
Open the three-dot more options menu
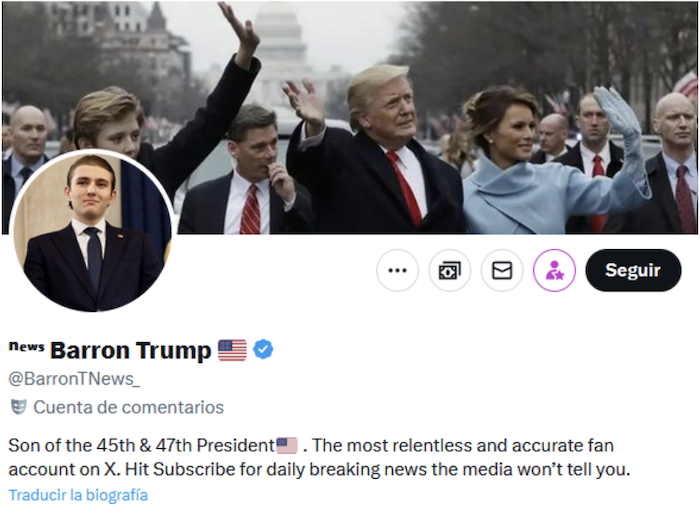pyautogui.click(x=397, y=271)
